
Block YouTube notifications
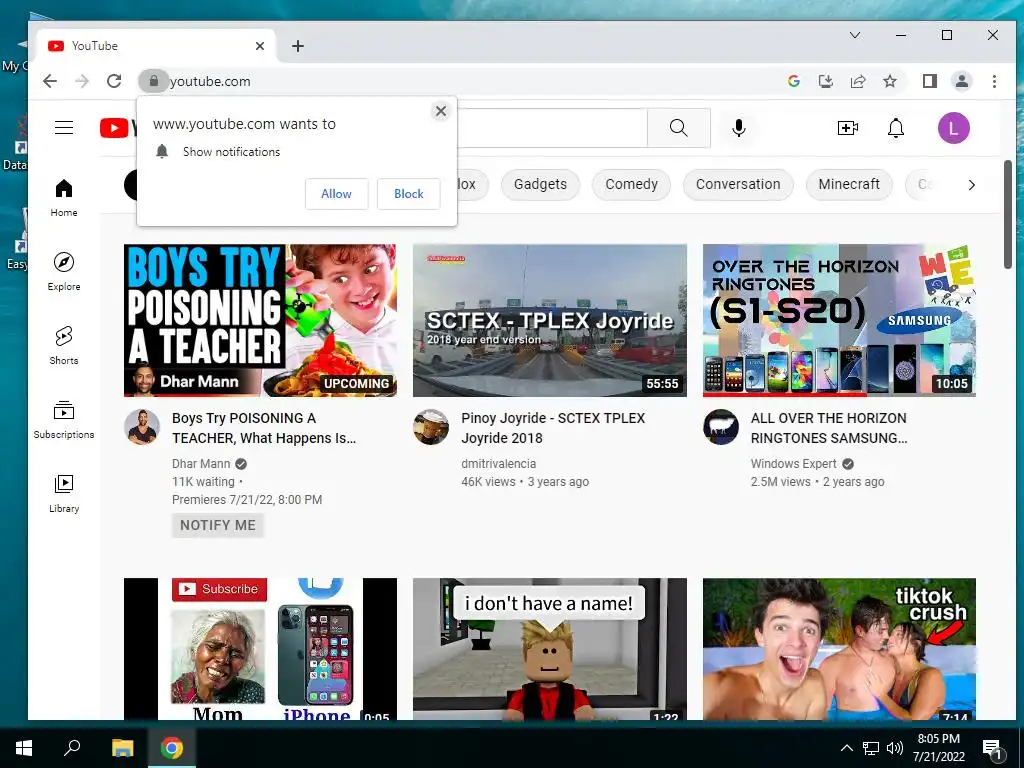pyautogui.click(x=409, y=194)
